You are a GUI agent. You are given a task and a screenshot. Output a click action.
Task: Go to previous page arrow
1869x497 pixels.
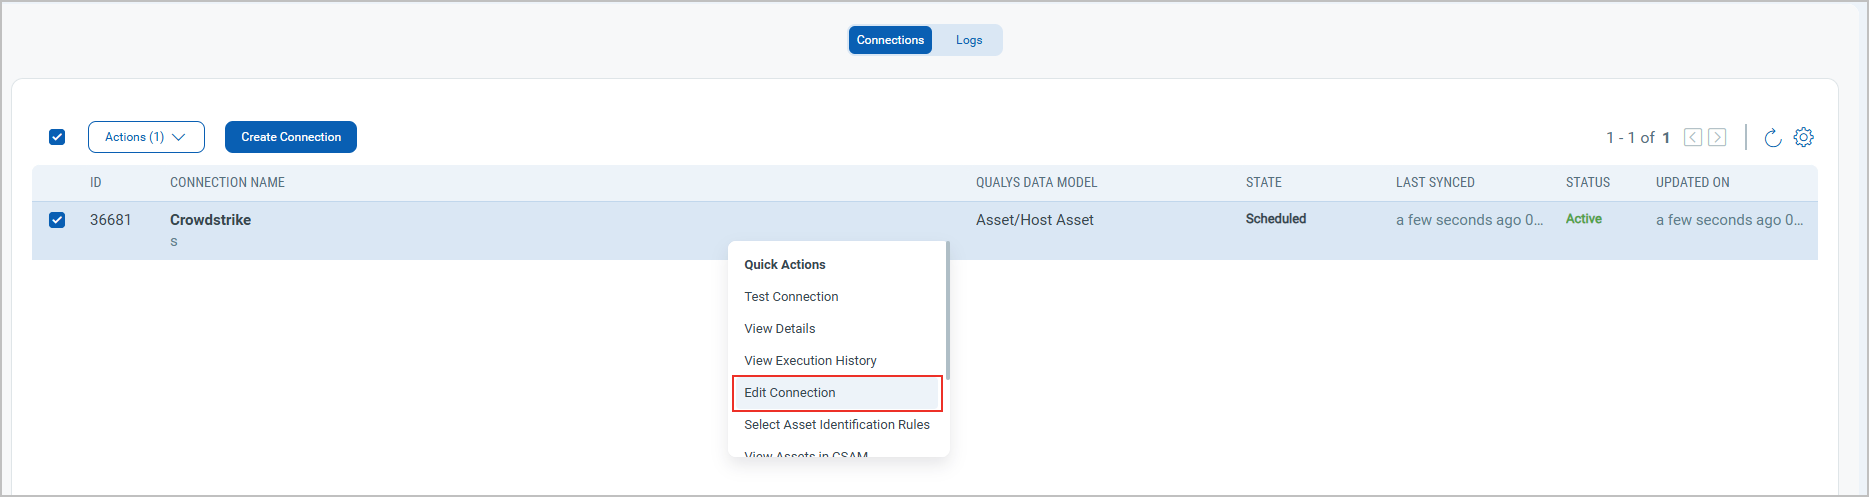1692,138
